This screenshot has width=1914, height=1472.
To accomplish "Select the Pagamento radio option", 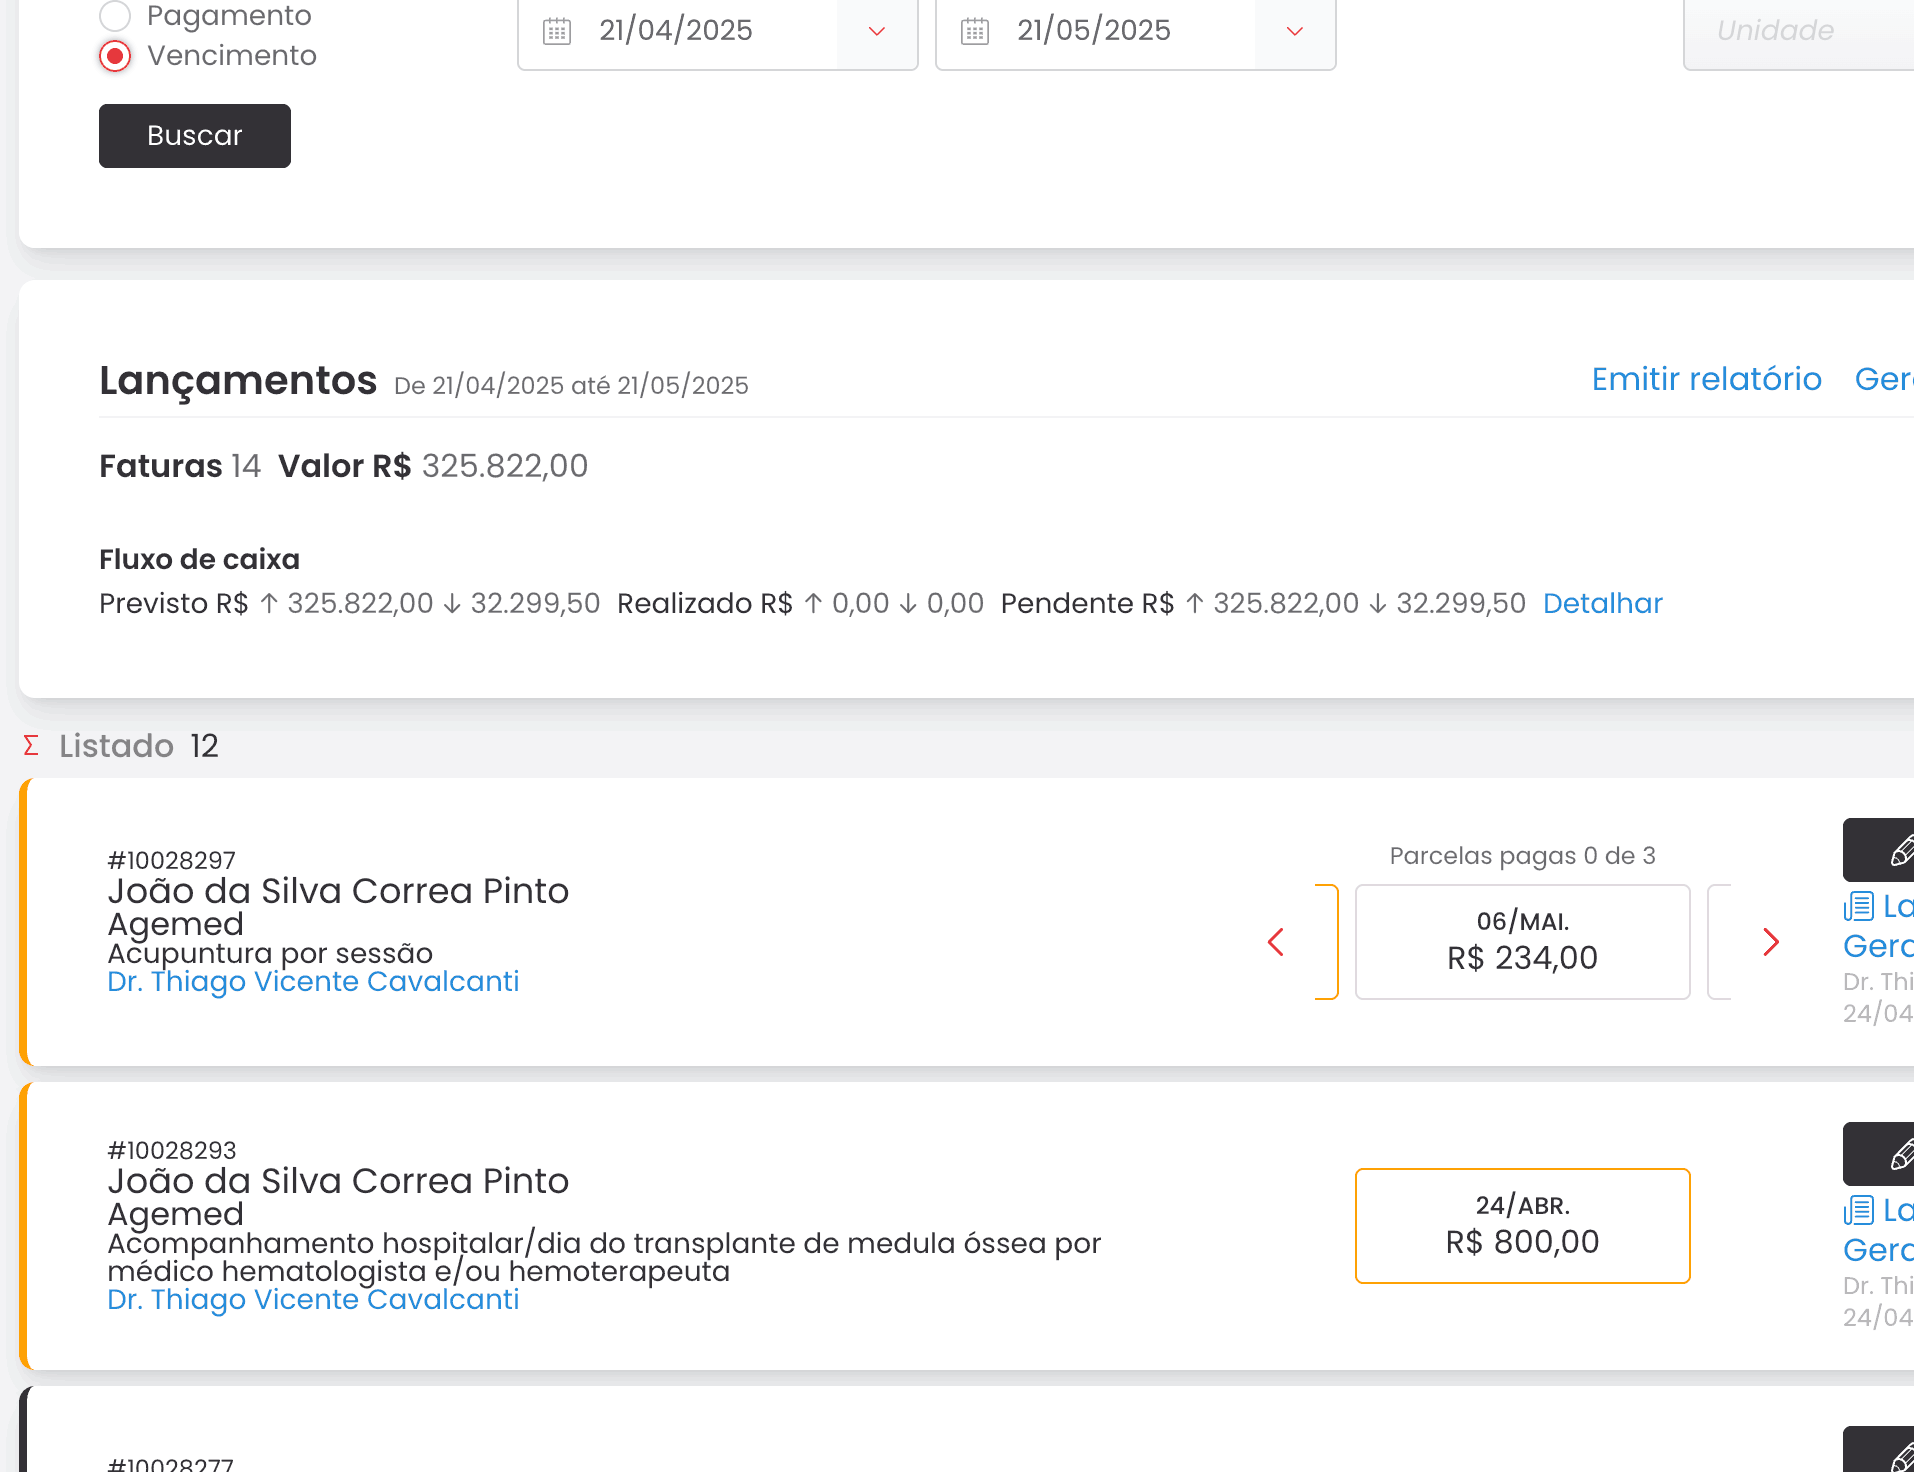I will pos(115,16).
